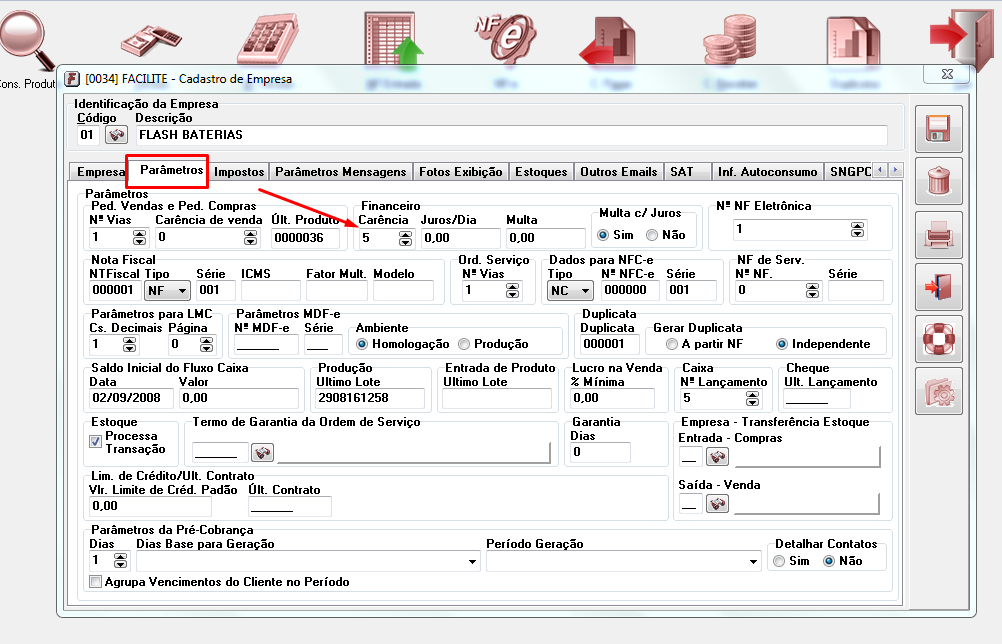Select Não for Multa c/ Juros
Image resolution: width=1002 pixels, height=644 pixels.
[x=652, y=235]
